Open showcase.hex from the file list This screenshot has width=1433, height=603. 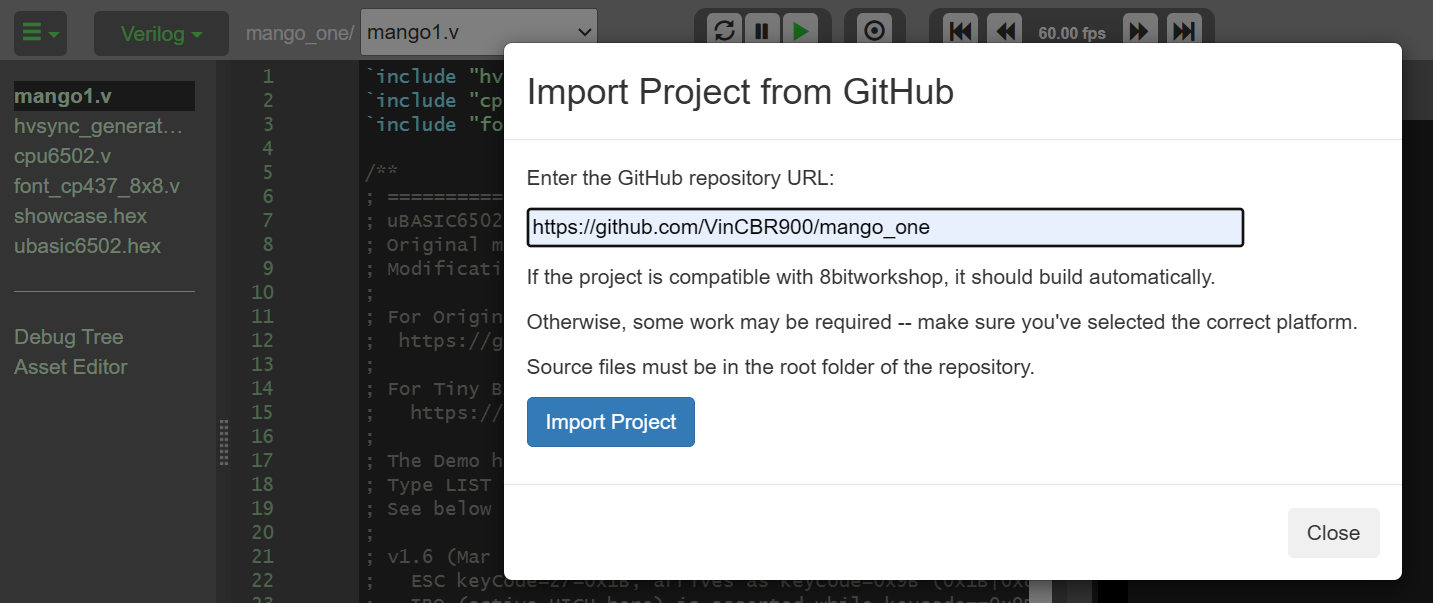[x=80, y=216]
